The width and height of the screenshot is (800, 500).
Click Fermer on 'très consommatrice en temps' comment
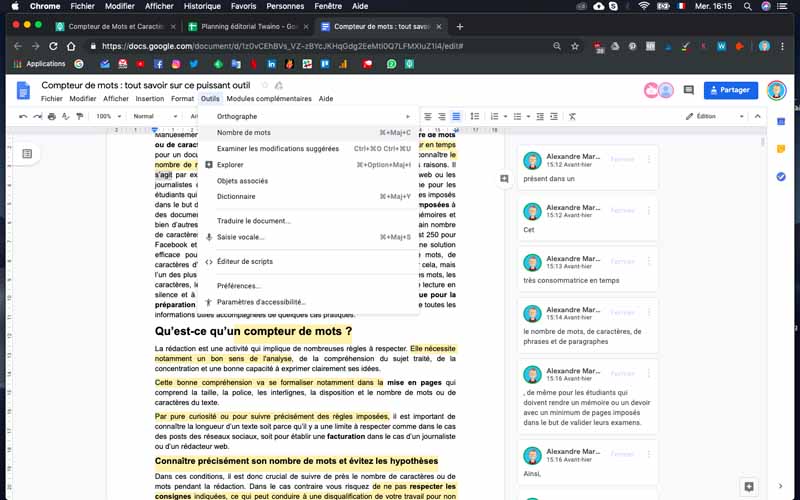(x=622, y=261)
